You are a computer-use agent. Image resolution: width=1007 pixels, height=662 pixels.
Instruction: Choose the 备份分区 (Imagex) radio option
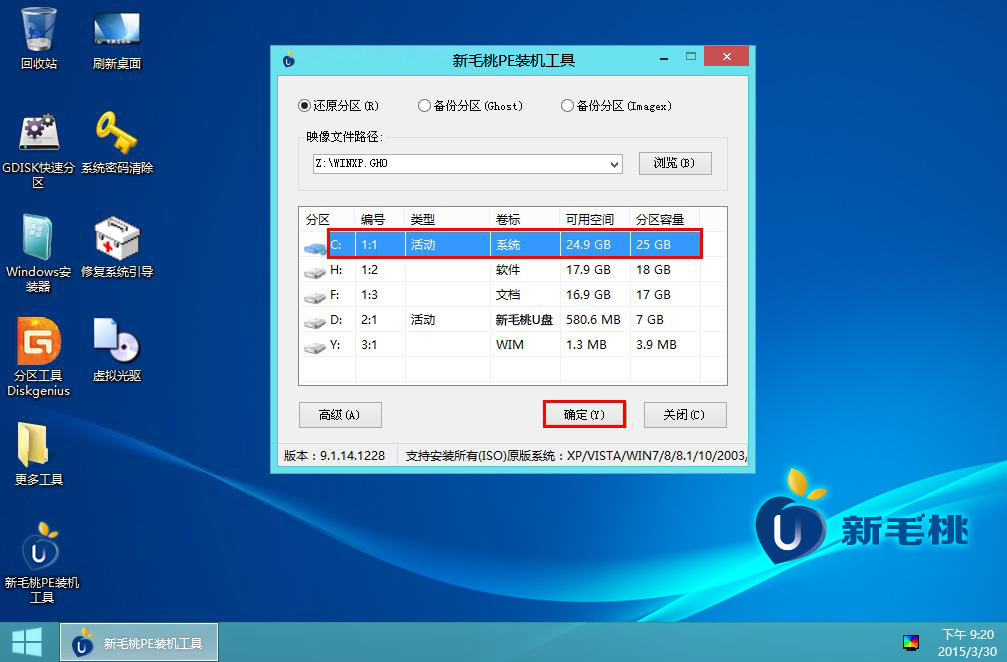pos(568,106)
